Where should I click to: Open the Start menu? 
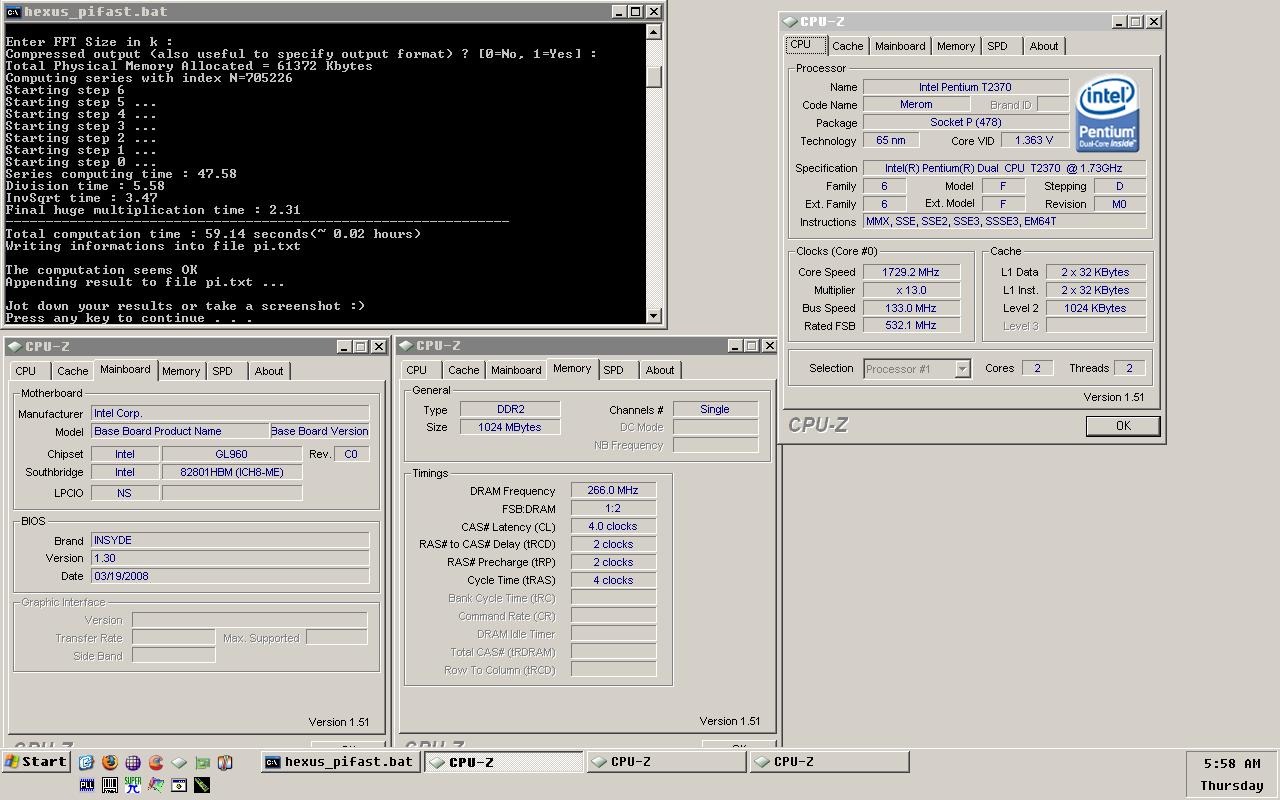coord(36,762)
